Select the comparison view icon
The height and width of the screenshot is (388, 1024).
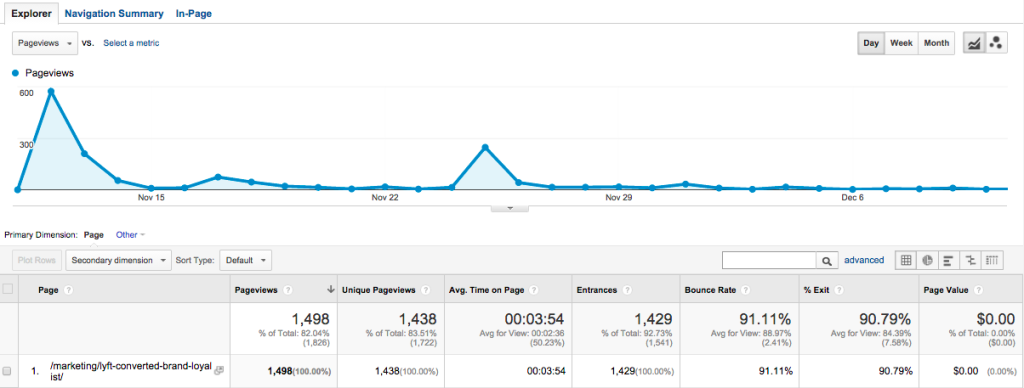(970, 260)
